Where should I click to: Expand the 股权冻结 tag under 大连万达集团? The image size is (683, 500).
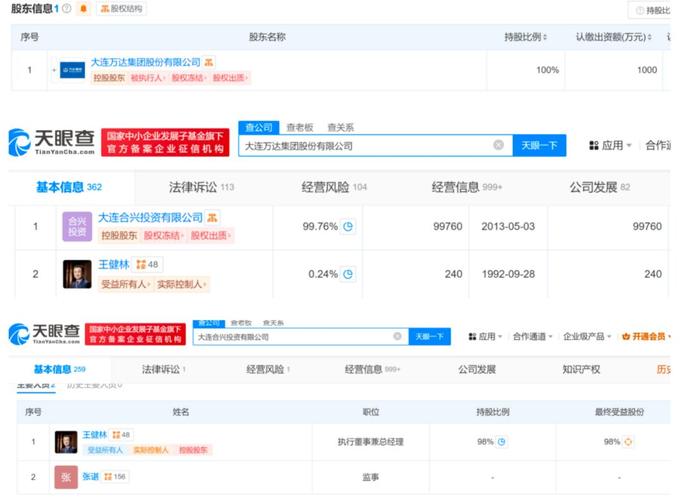click(189, 78)
